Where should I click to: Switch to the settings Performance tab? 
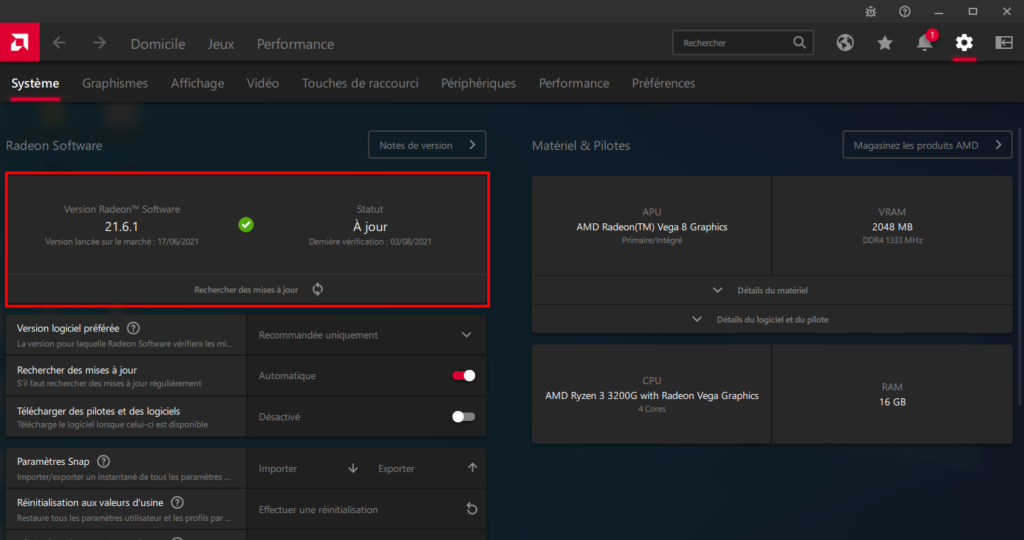[x=574, y=83]
